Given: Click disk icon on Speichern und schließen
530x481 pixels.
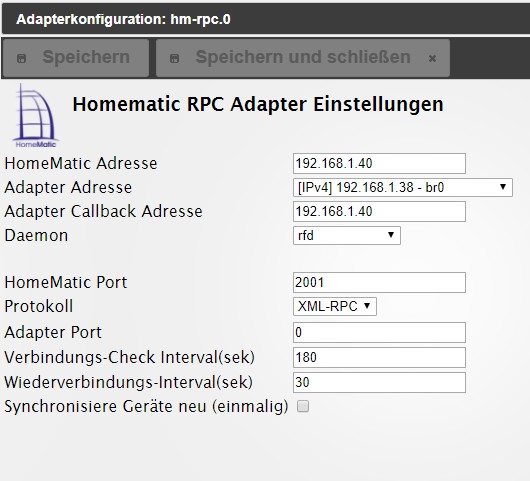Looking at the screenshot, I should [174, 58].
